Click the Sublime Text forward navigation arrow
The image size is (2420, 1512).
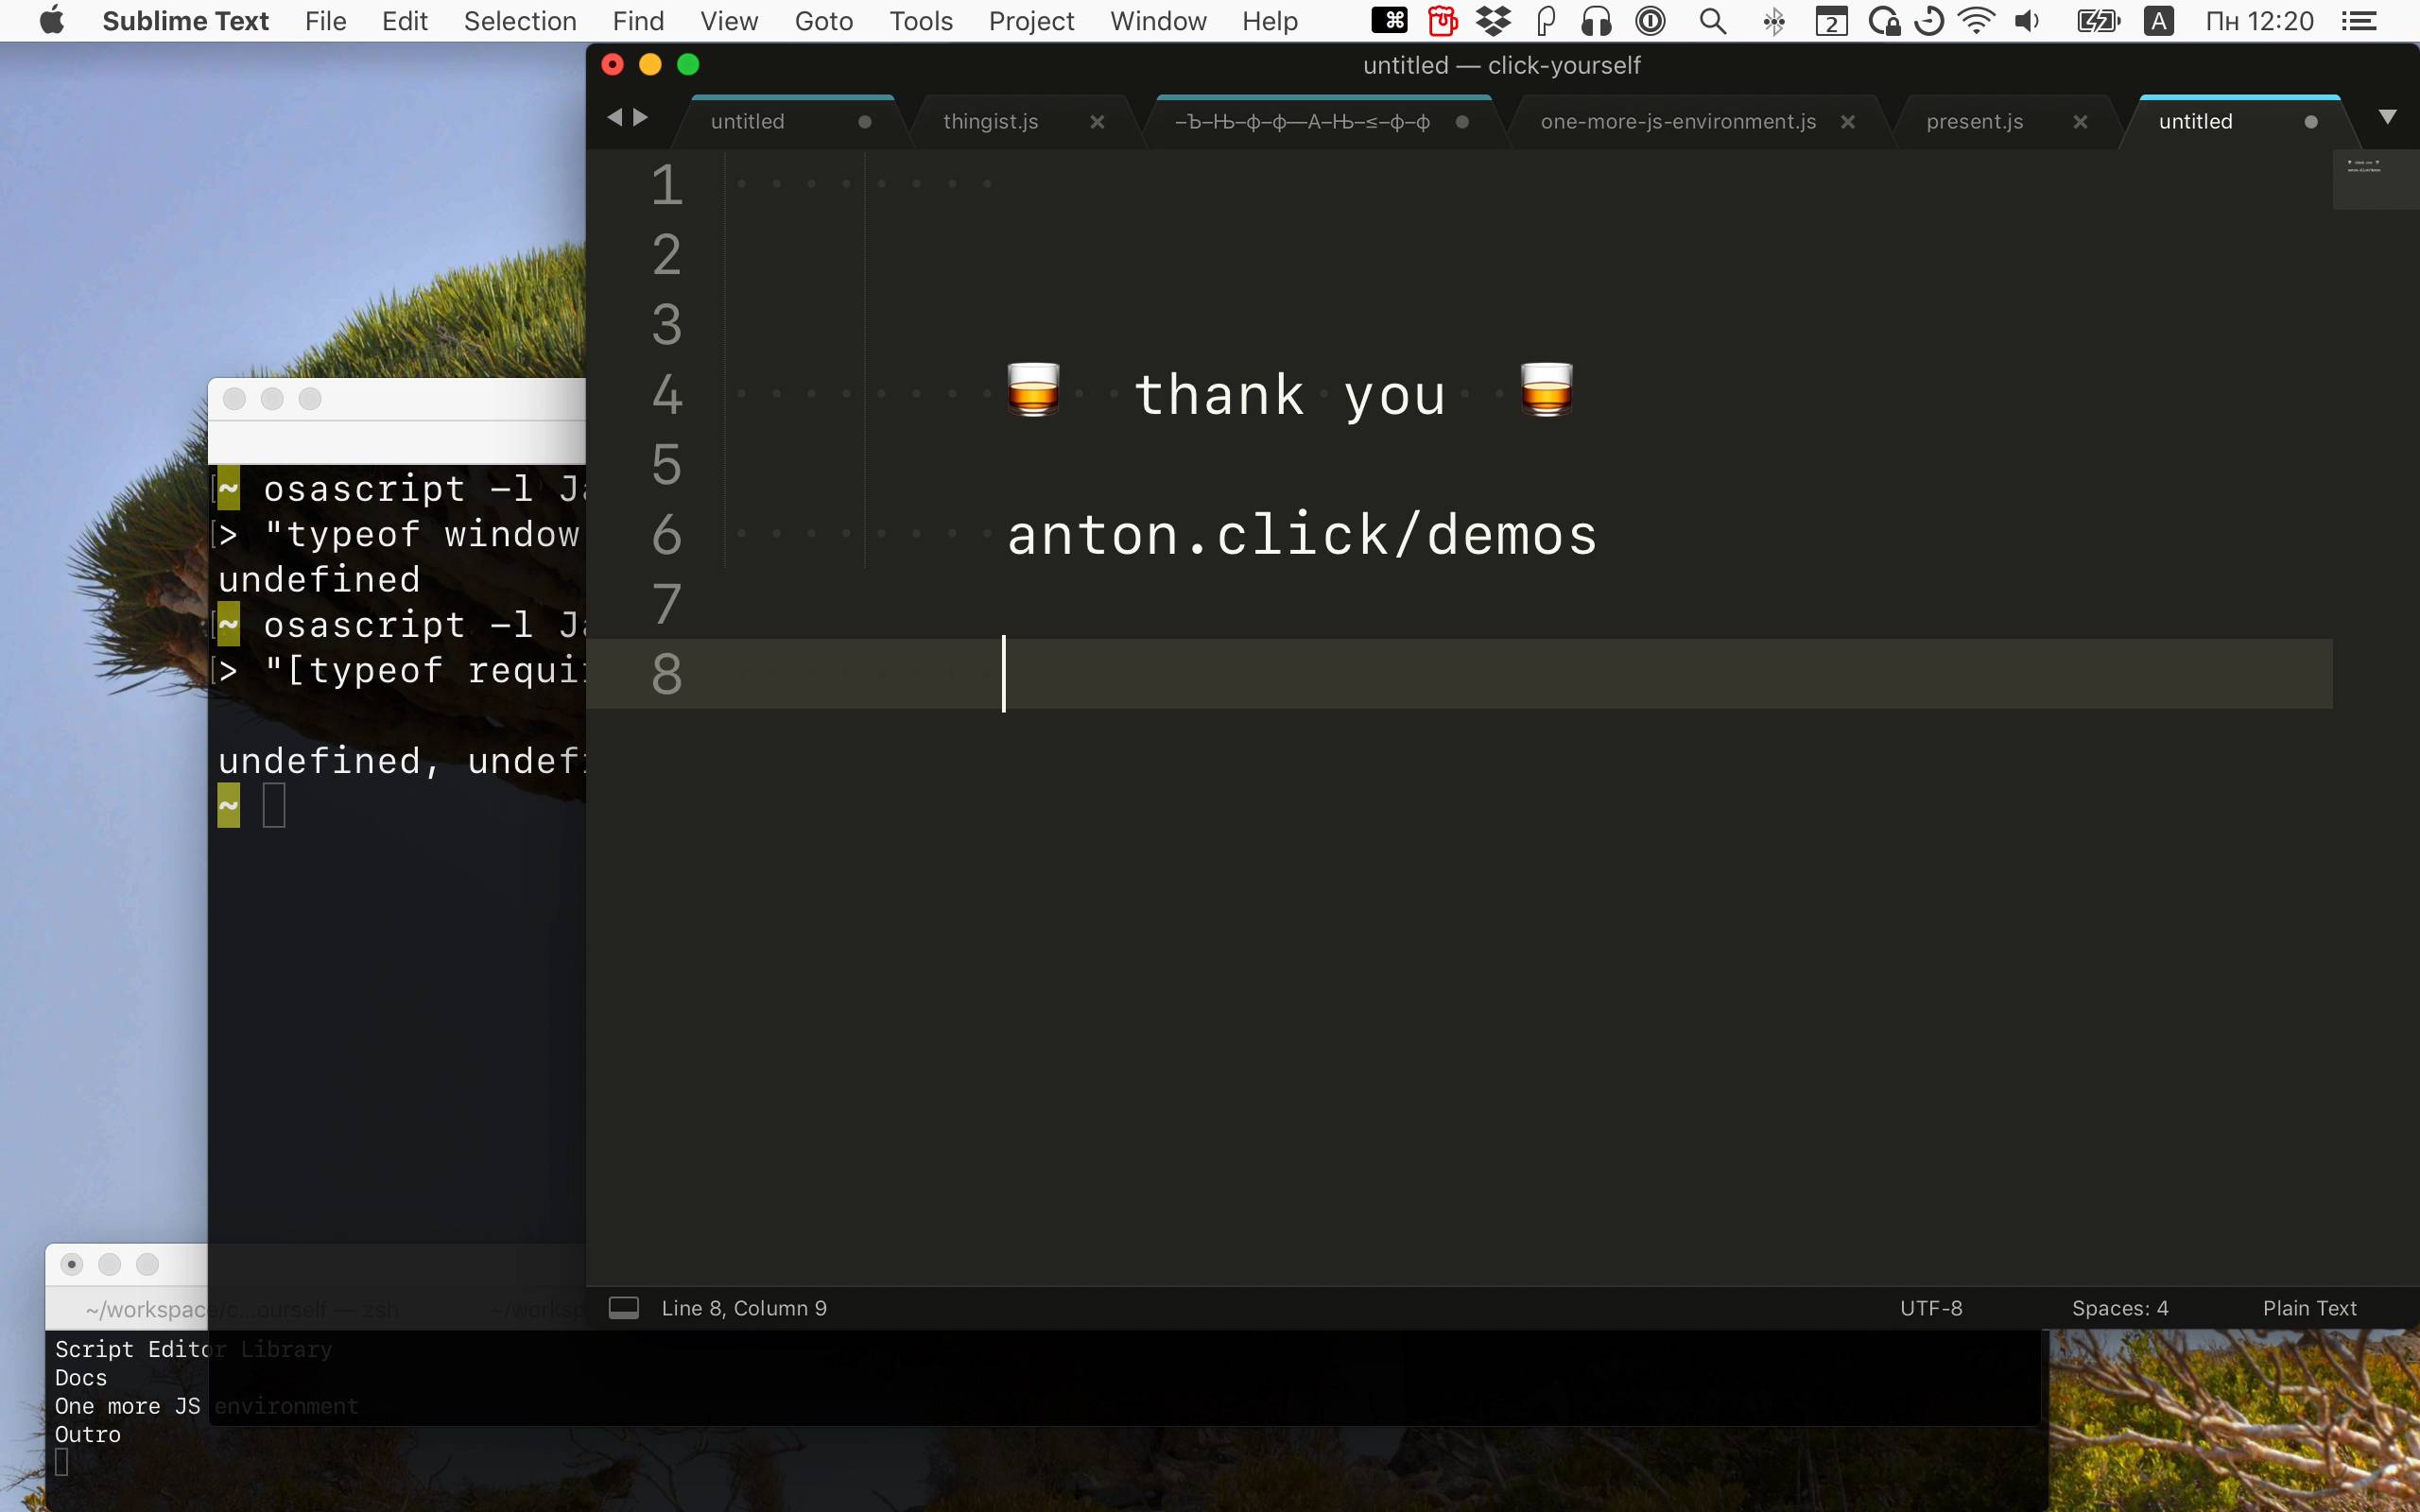tap(636, 120)
